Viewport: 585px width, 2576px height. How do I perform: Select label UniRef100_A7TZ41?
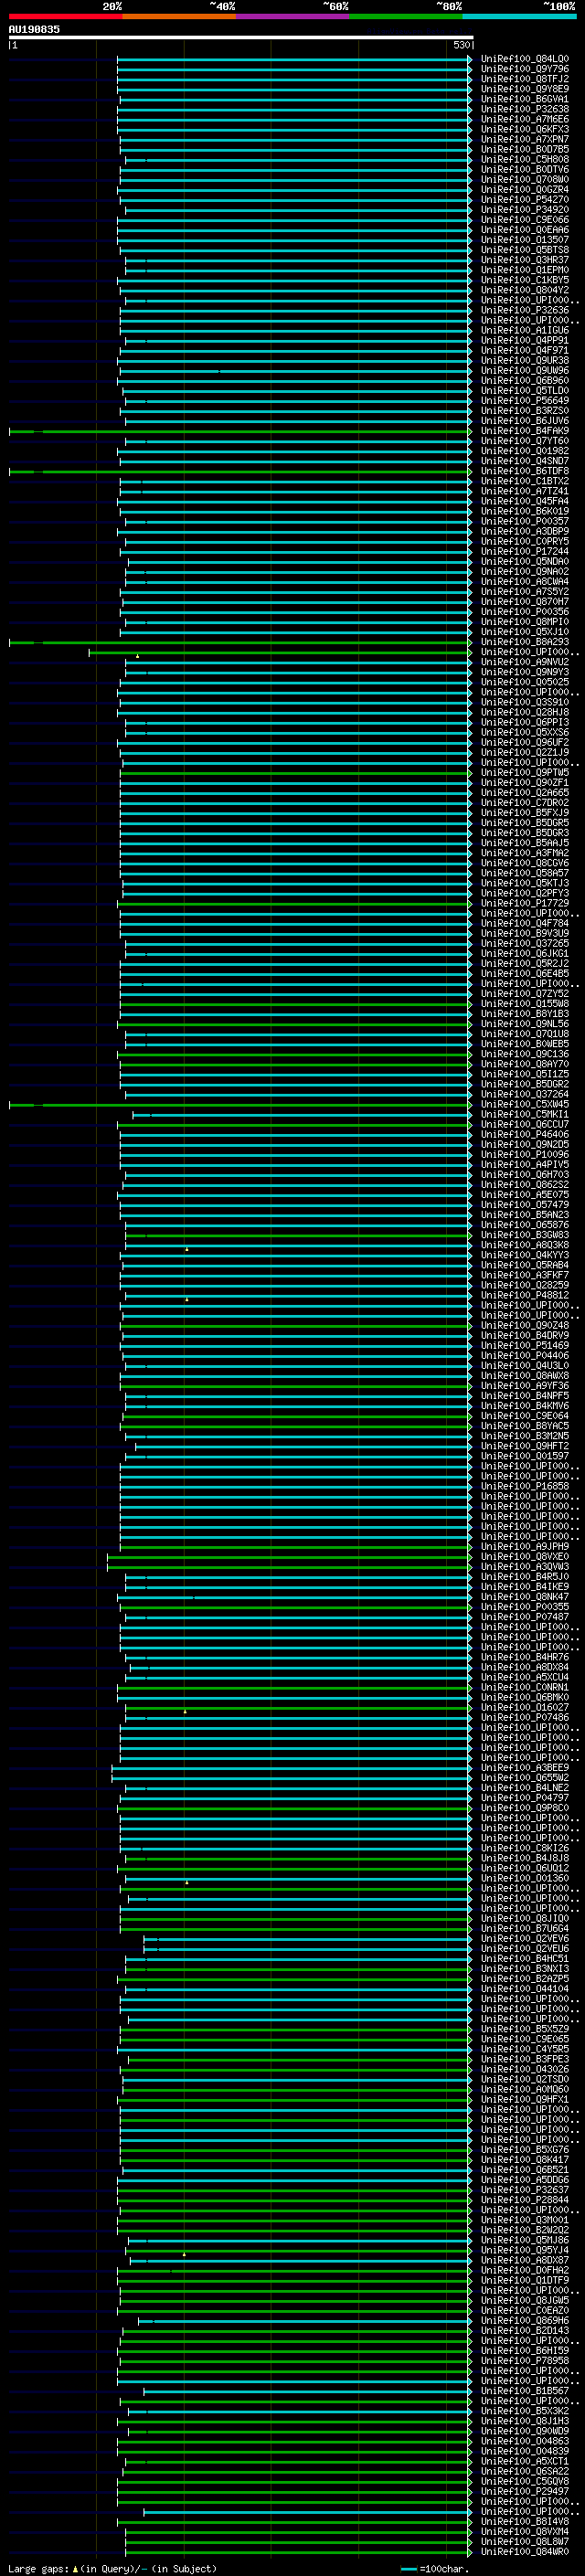point(525,491)
